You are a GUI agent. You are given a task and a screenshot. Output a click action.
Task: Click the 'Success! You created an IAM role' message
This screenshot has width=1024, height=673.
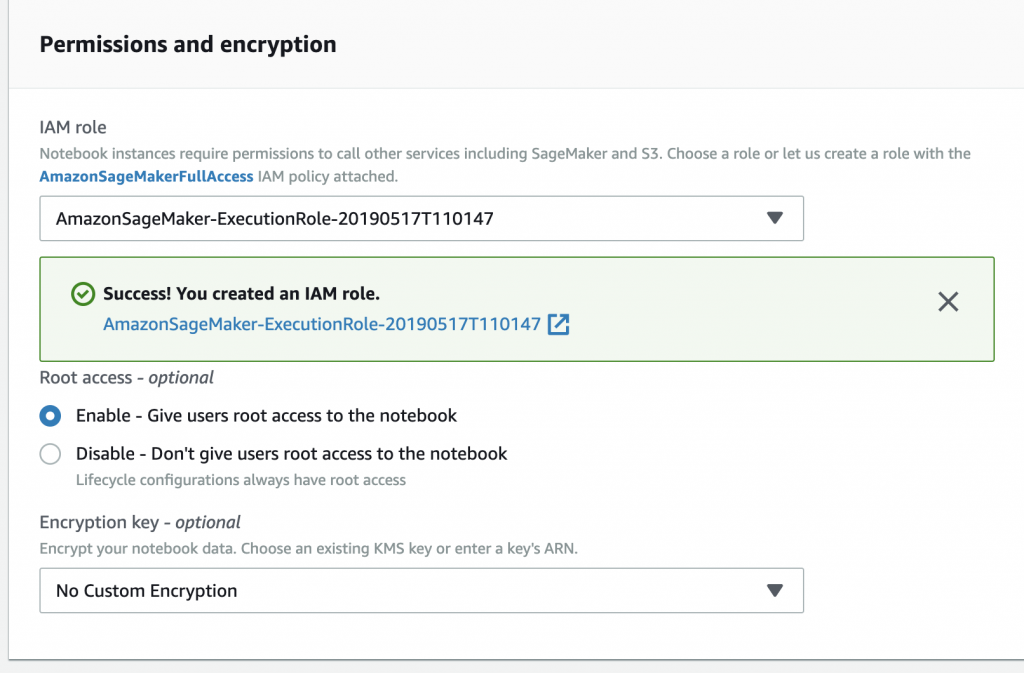pos(242,294)
